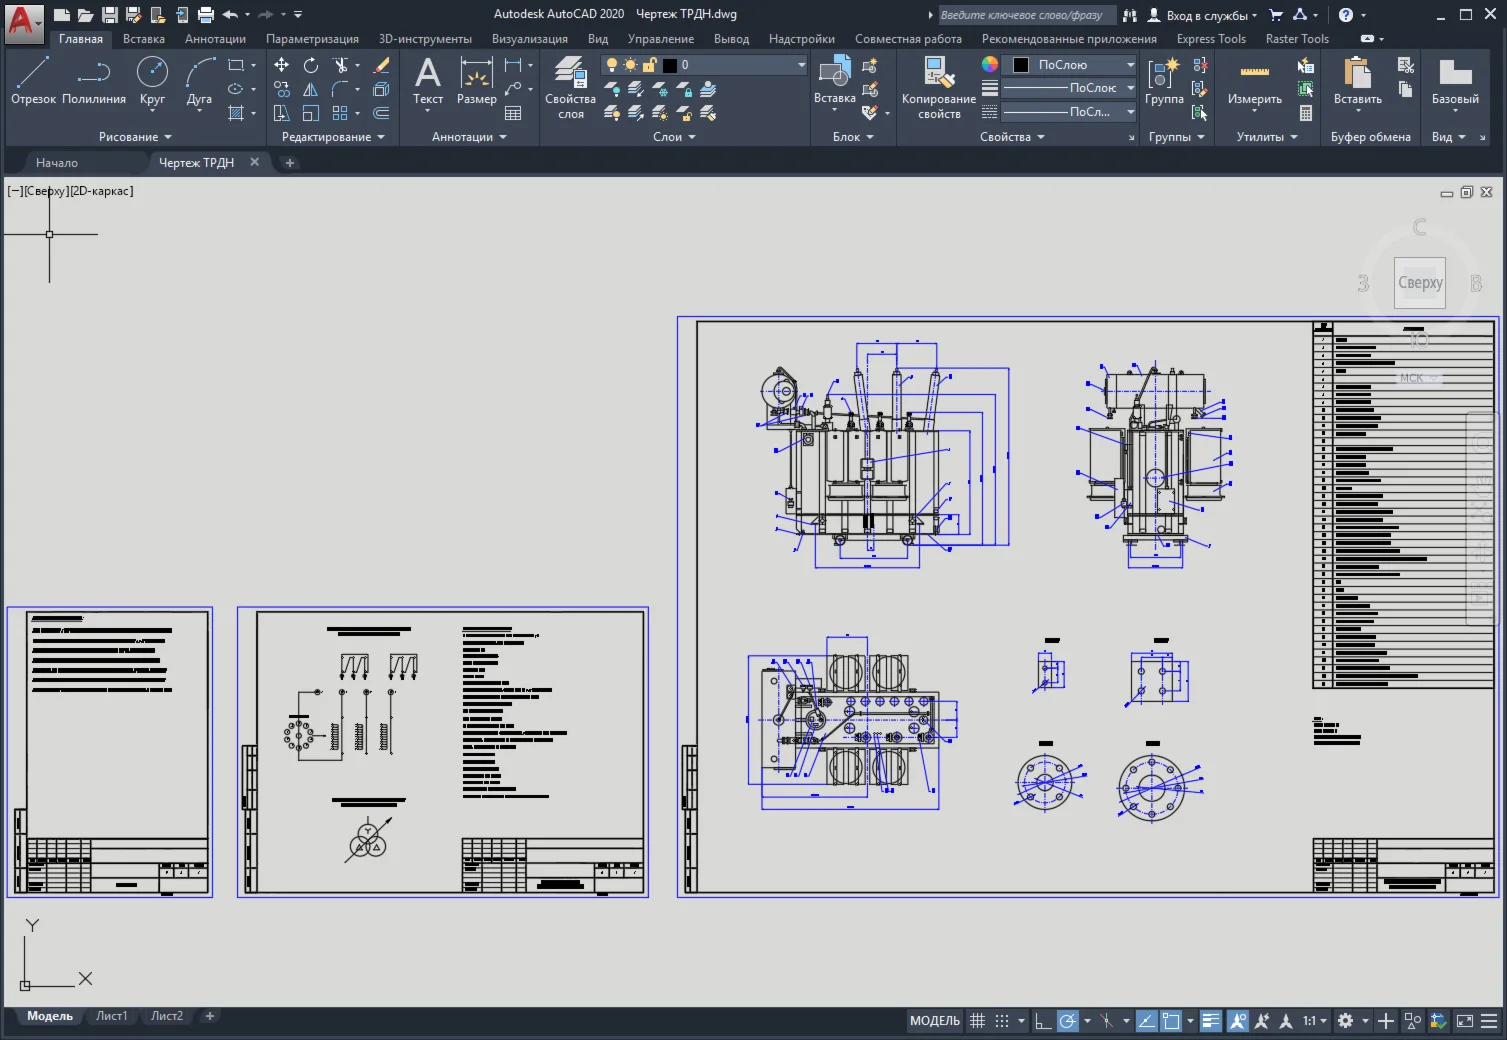The image size is (1507, 1040).
Task: Open the annotation scale 1:1 dropdown
Action: (1315, 1021)
